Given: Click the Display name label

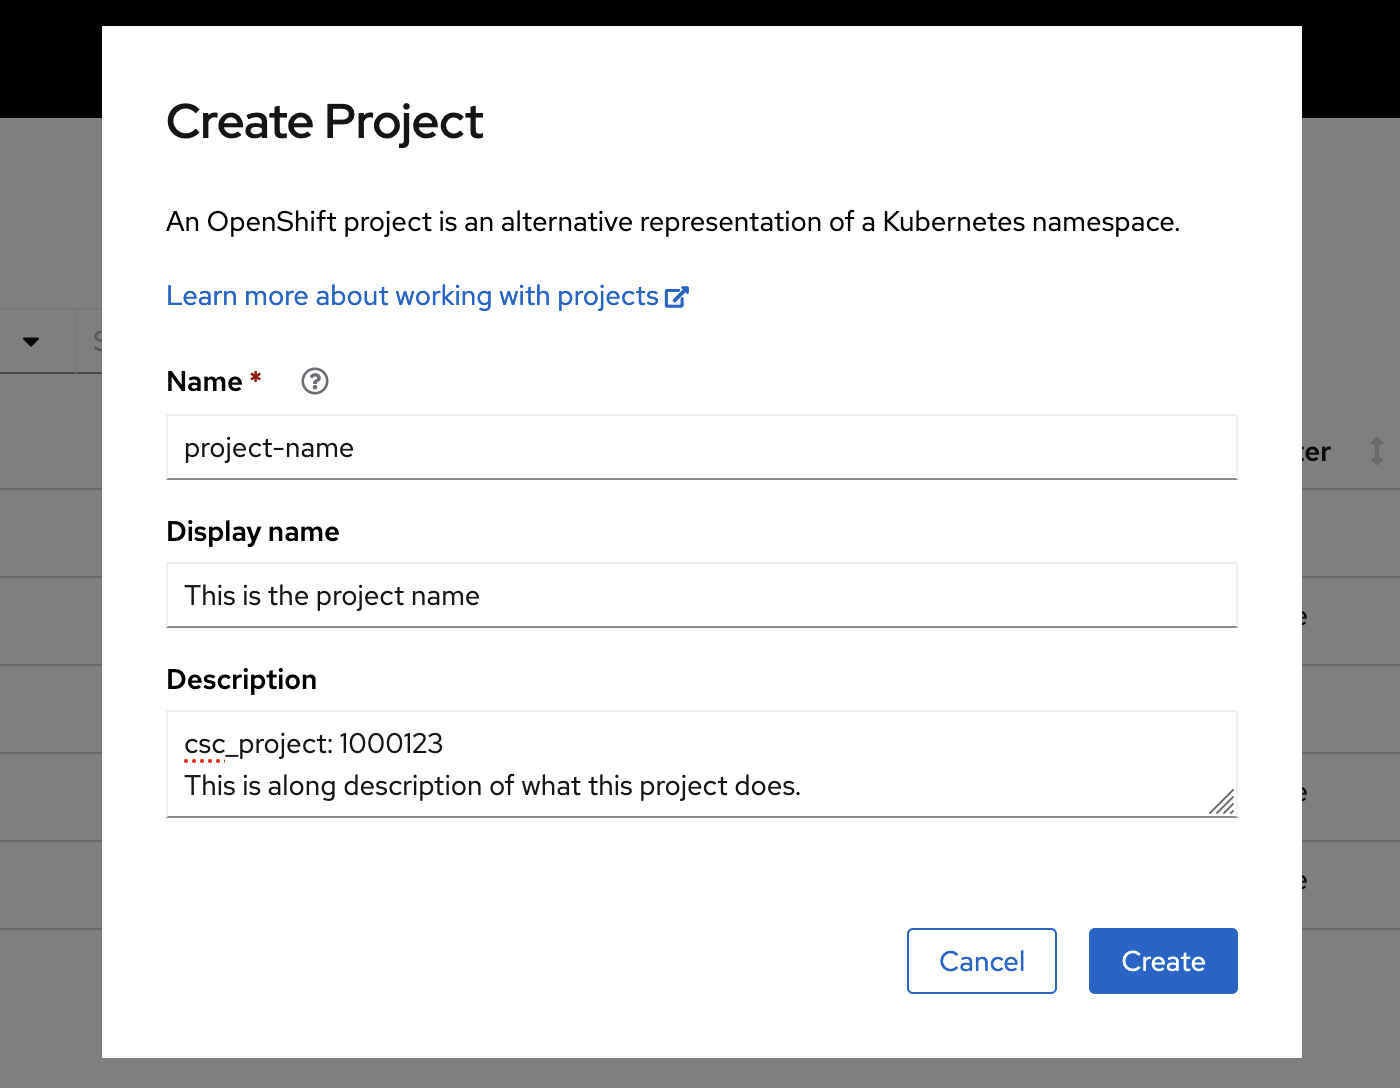Looking at the screenshot, I should point(253,531).
